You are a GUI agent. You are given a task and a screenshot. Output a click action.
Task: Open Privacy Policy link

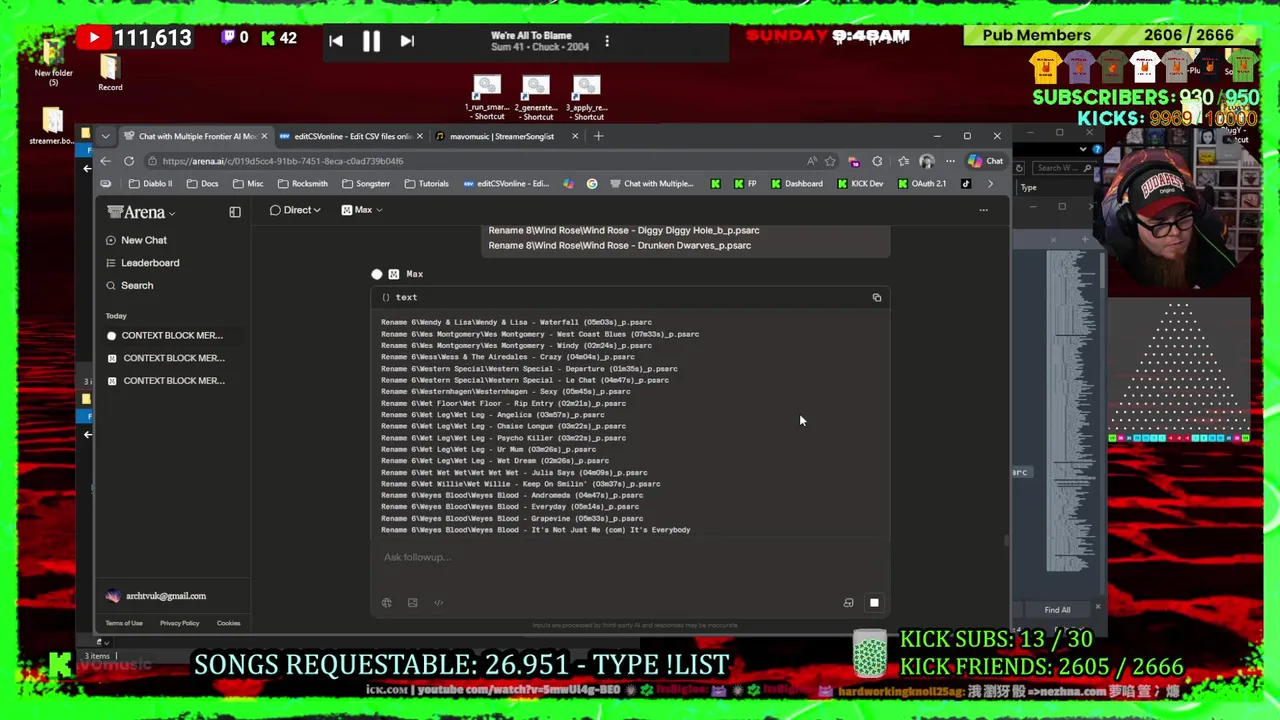(179, 623)
